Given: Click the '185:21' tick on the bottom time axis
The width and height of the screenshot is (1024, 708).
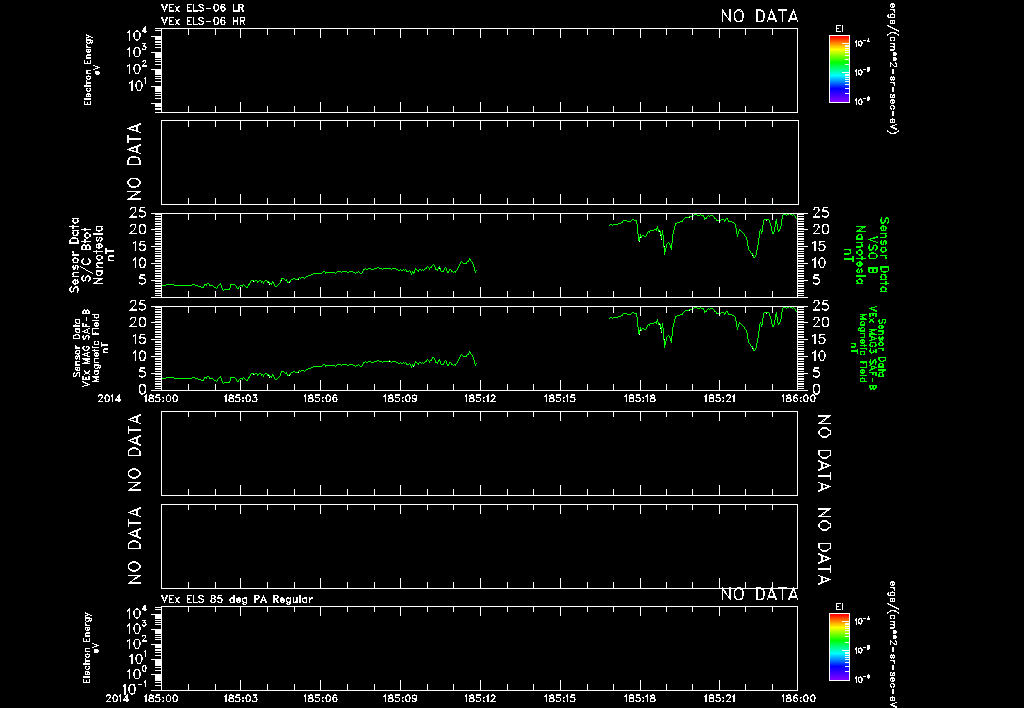Looking at the screenshot, I should 720,698.
